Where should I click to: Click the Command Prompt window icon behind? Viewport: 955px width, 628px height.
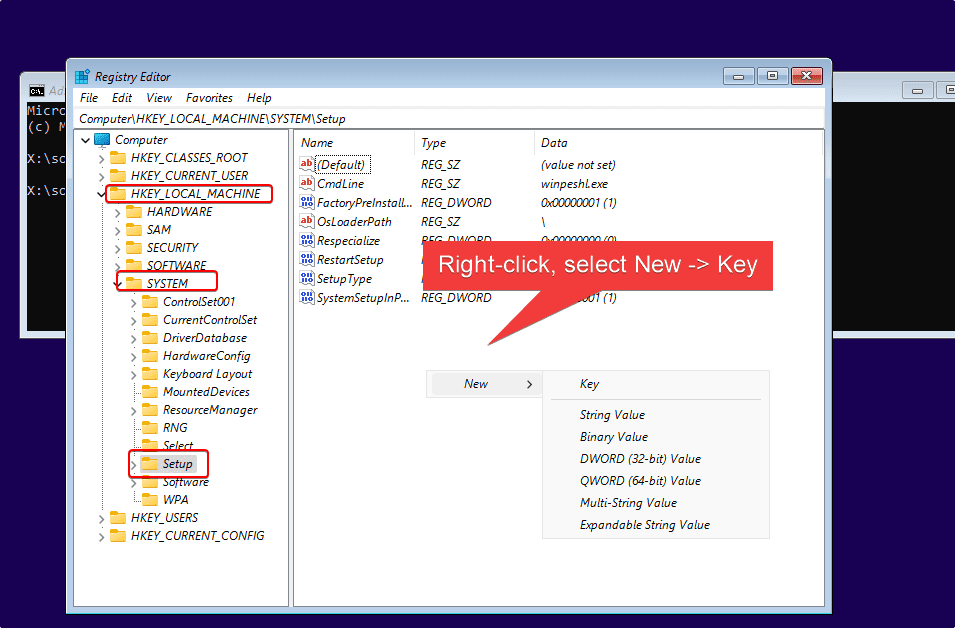point(37,91)
